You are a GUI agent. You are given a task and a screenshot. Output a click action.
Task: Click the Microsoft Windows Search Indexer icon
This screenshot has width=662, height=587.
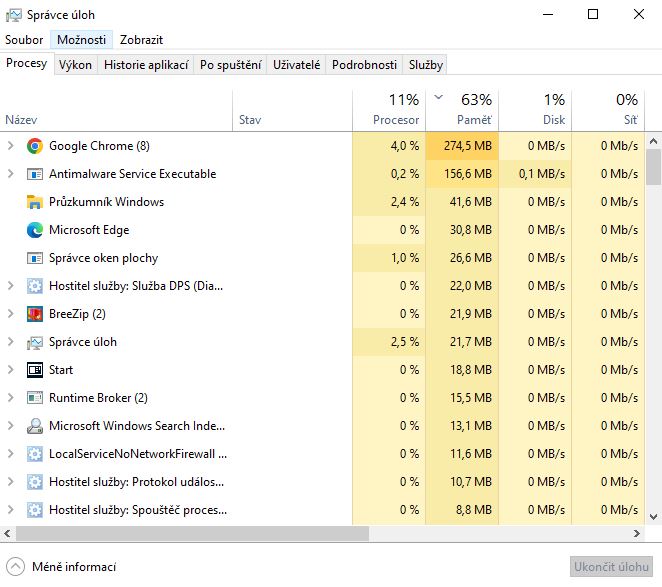pos(35,426)
